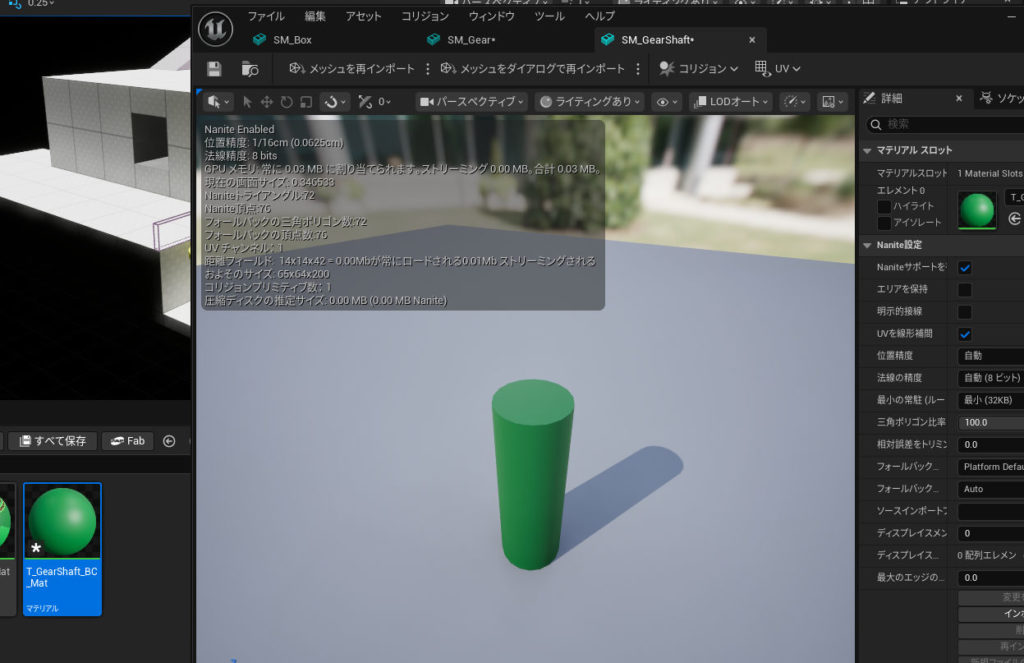Click the back arrow next to Fab
Screen dimensions: 1024x663
click(169, 441)
